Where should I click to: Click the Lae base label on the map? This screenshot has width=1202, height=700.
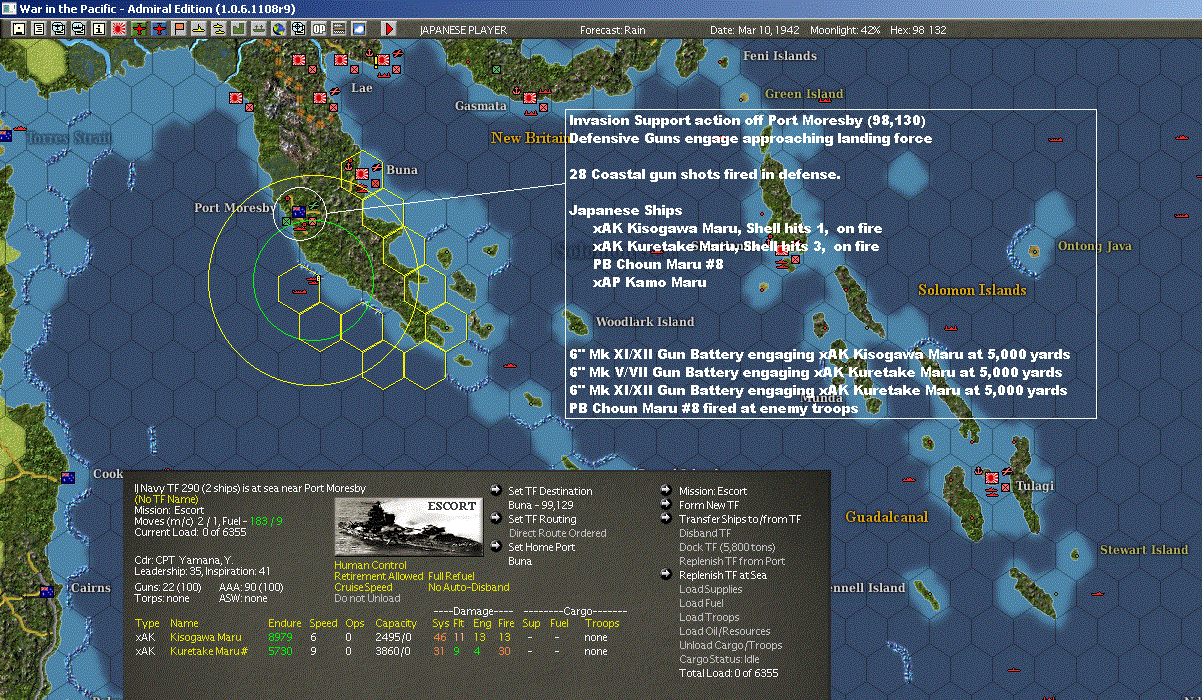click(x=362, y=88)
